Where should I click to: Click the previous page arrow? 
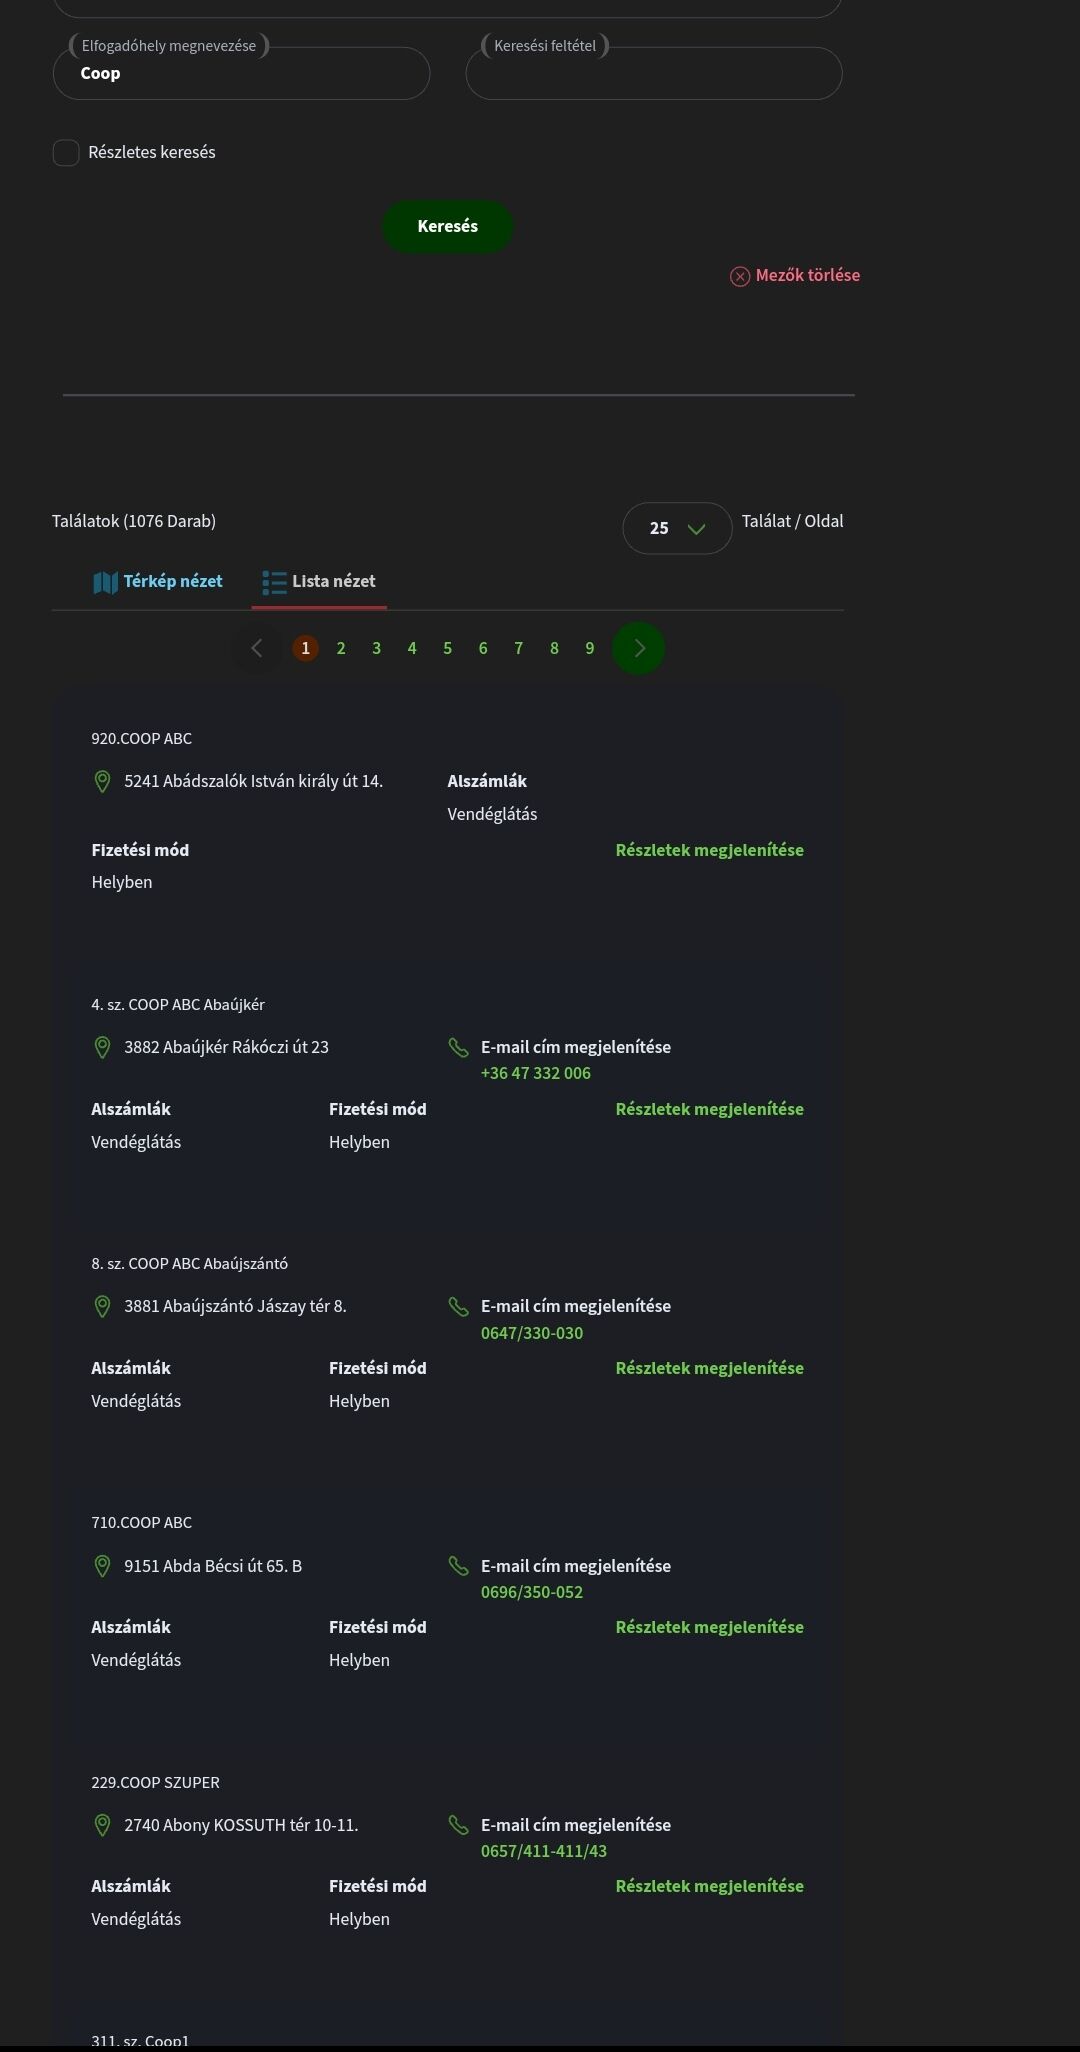click(x=257, y=649)
